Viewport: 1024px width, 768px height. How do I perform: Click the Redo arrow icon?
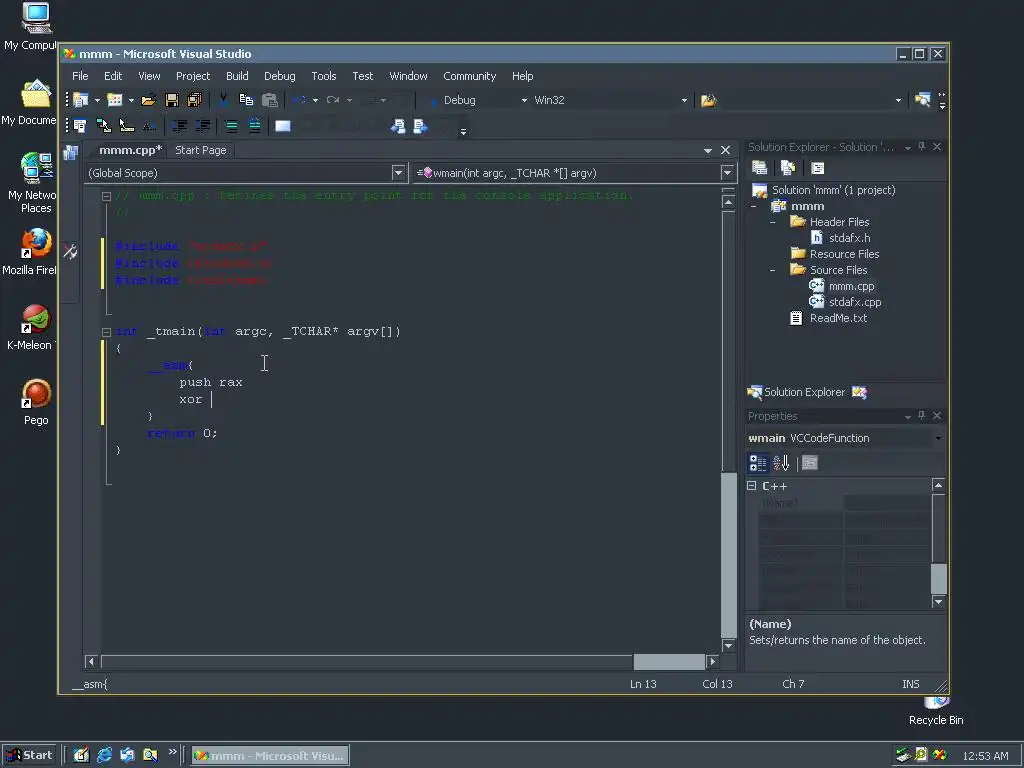[x=333, y=100]
